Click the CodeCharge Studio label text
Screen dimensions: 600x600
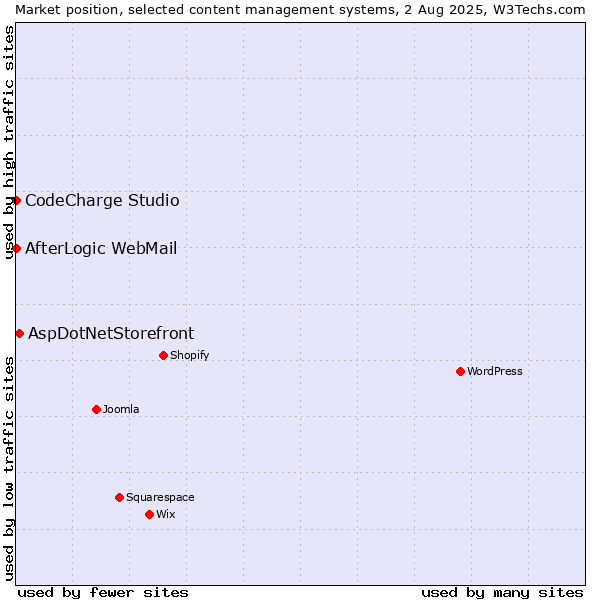click(x=102, y=201)
